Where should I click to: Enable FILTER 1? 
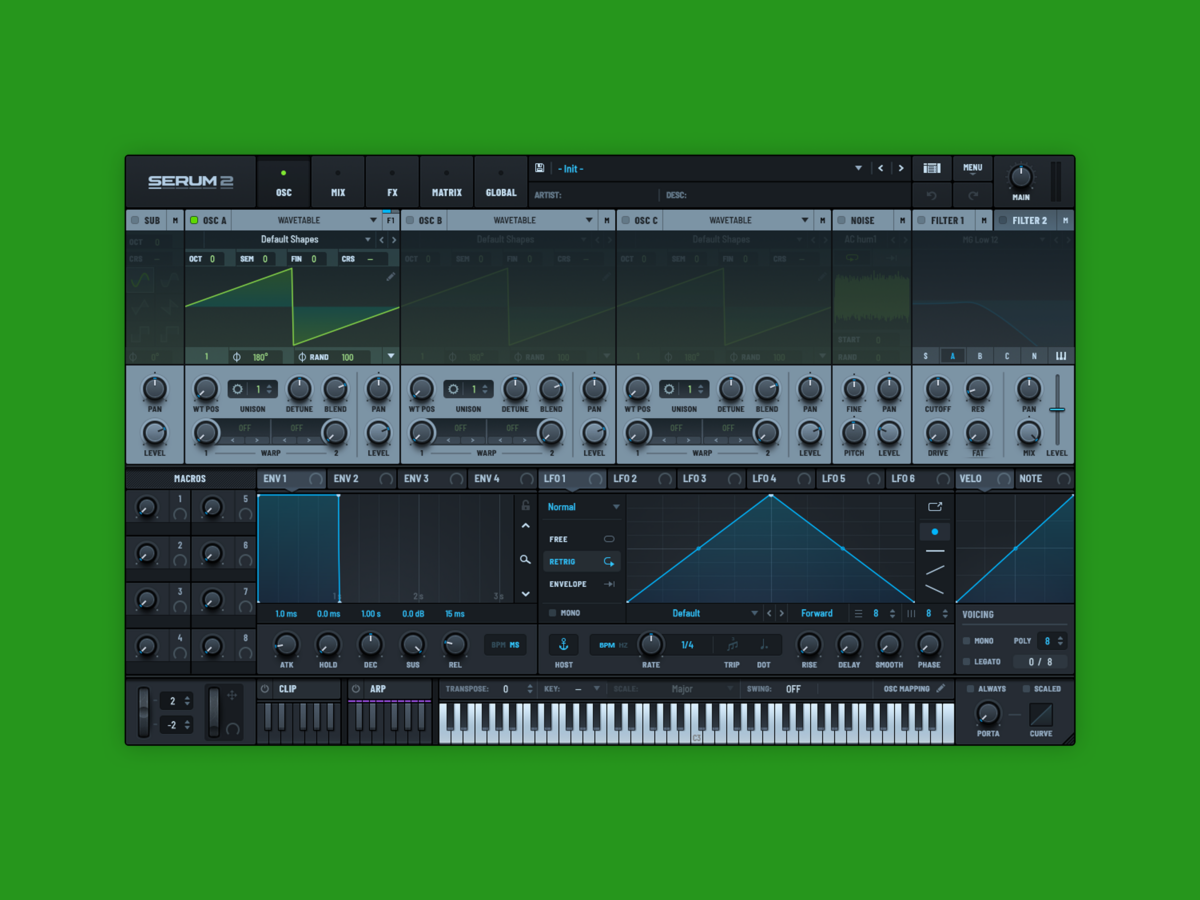[922, 220]
